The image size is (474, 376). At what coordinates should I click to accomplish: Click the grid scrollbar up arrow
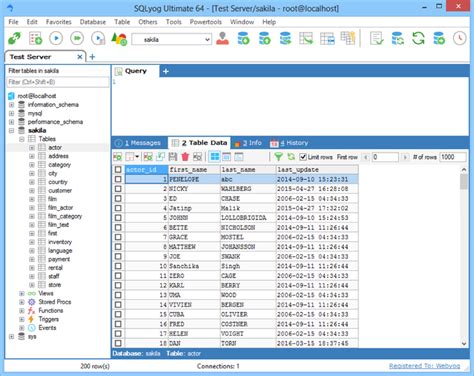tap(464, 170)
